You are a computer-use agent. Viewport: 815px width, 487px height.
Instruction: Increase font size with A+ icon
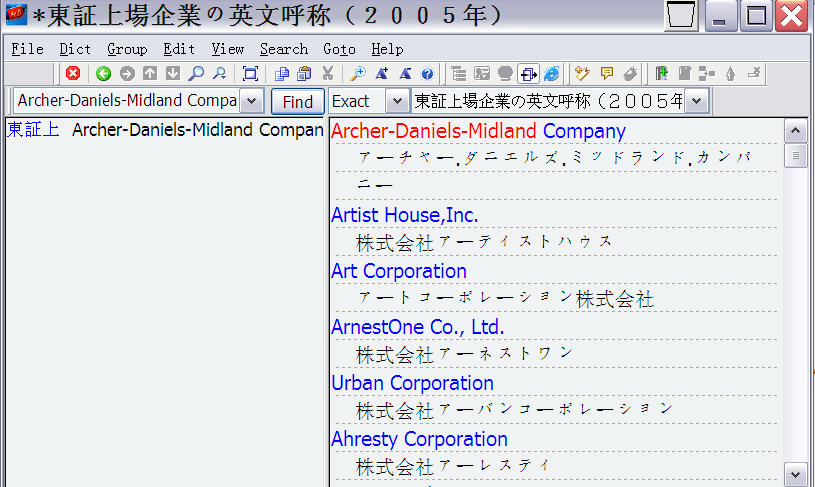(382, 73)
